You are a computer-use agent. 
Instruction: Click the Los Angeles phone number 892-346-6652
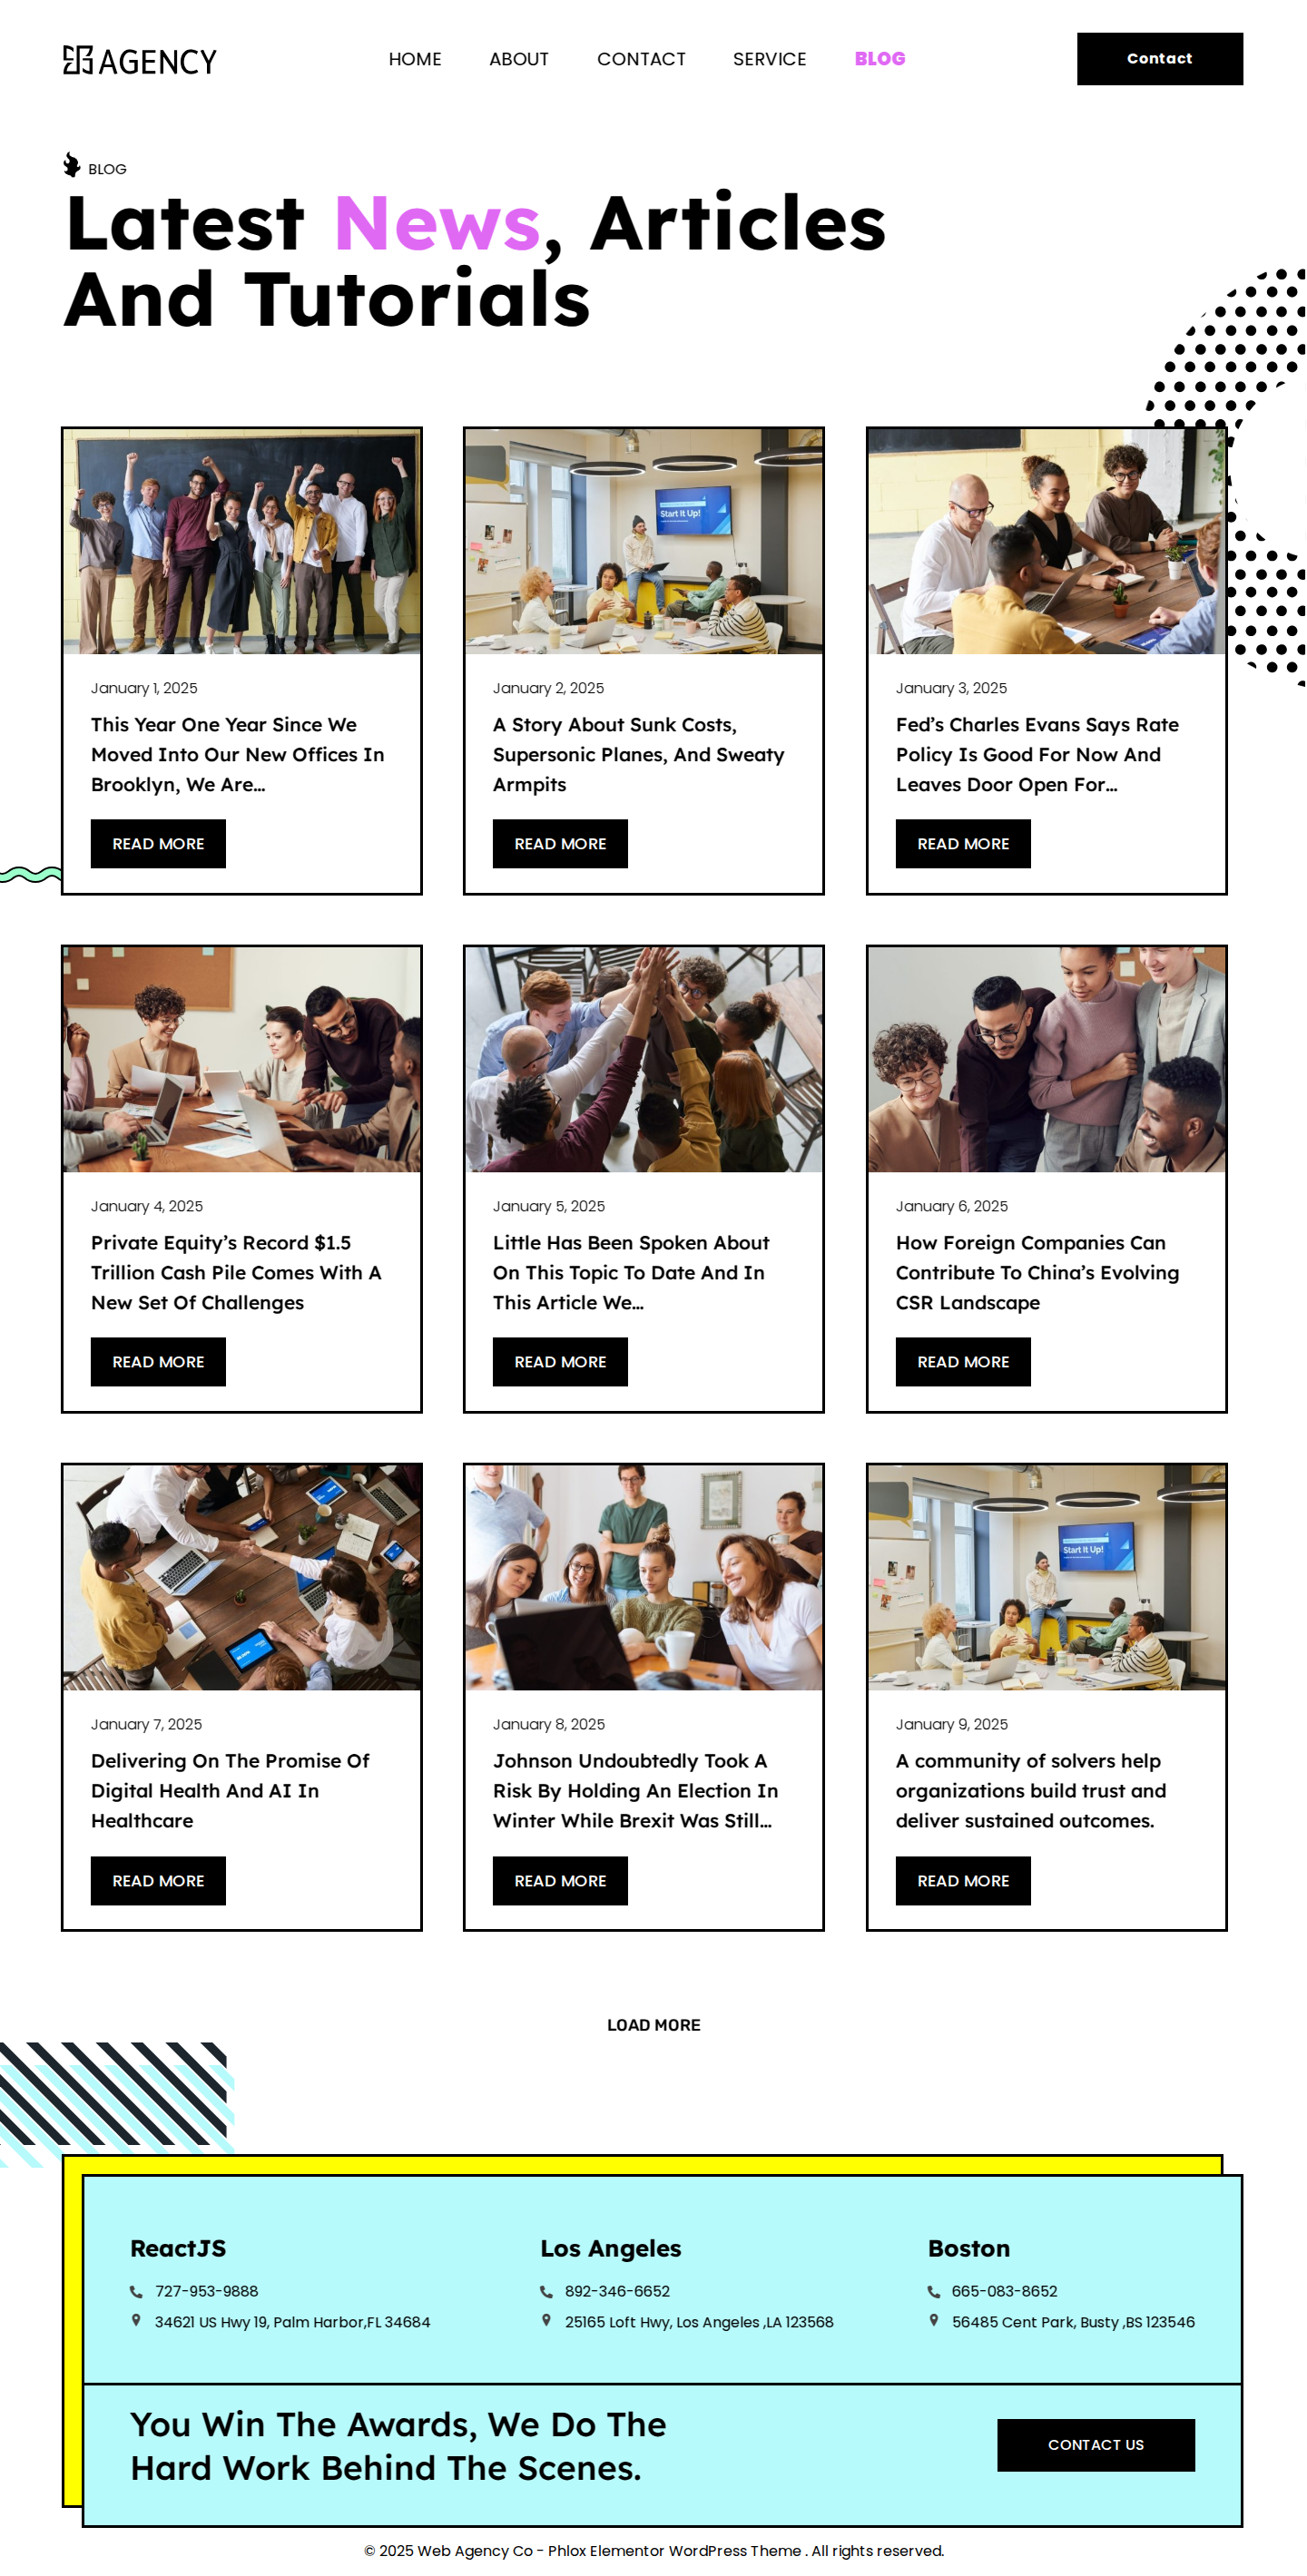click(617, 2291)
